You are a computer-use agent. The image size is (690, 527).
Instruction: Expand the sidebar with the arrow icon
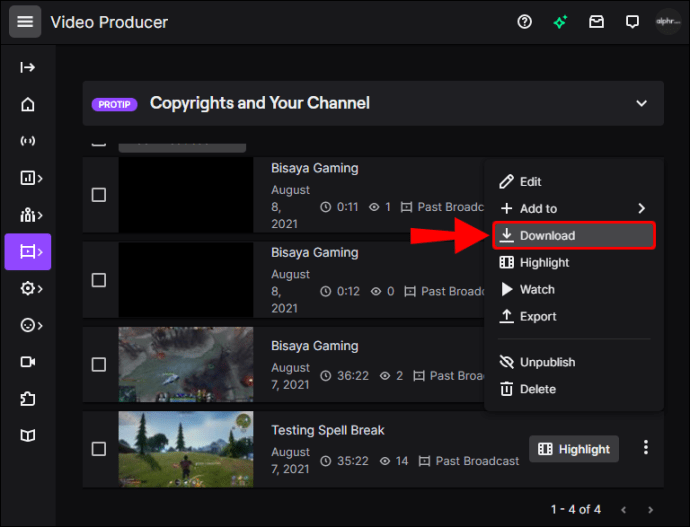coord(28,68)
